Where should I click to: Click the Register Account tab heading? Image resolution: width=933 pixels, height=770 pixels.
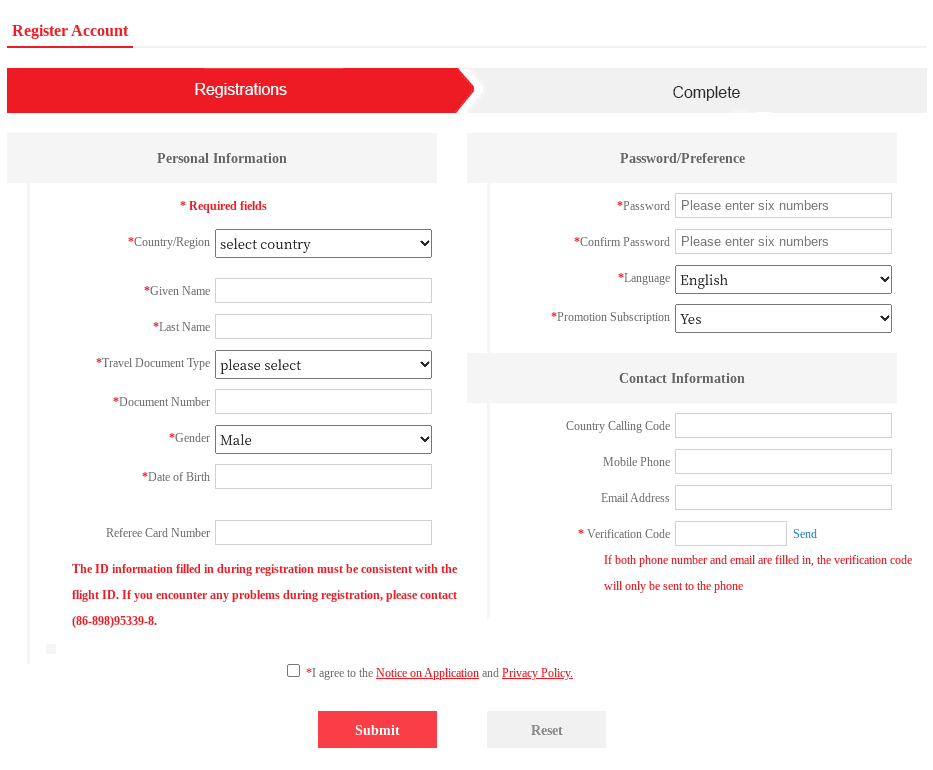pyautogui.click(x=70, y=31)
